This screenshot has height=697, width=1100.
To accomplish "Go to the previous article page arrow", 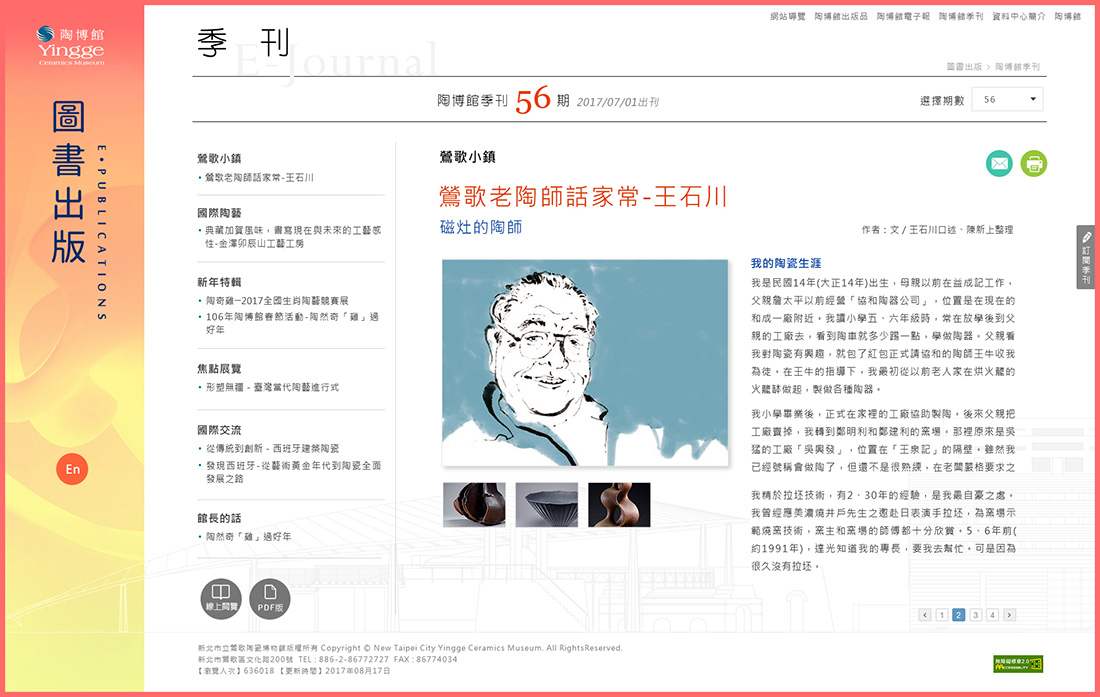I will (925, 615).
